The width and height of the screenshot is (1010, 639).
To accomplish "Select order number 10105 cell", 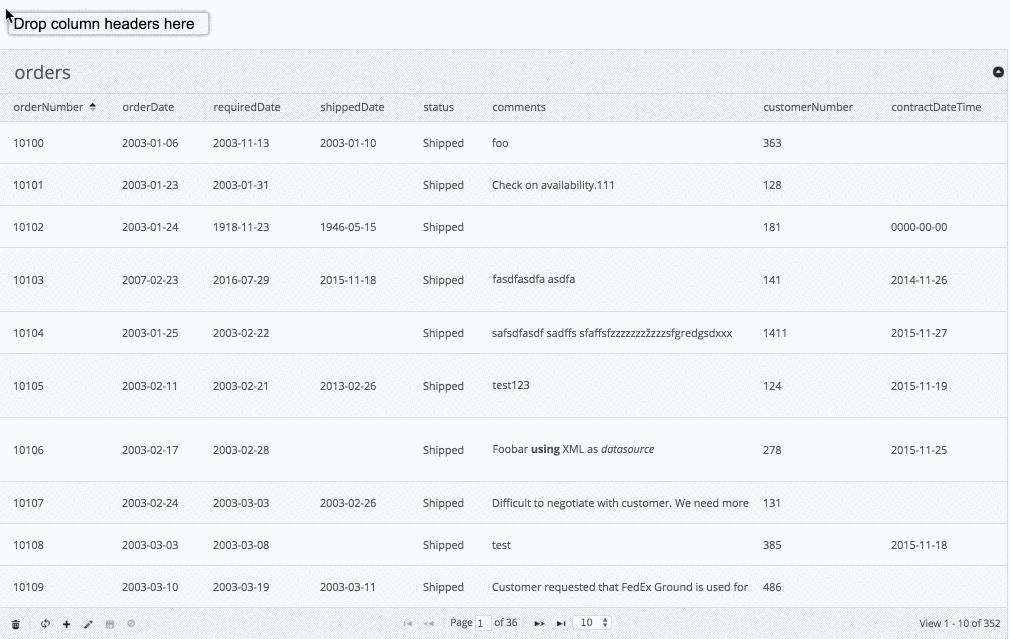I will [28, 386].
